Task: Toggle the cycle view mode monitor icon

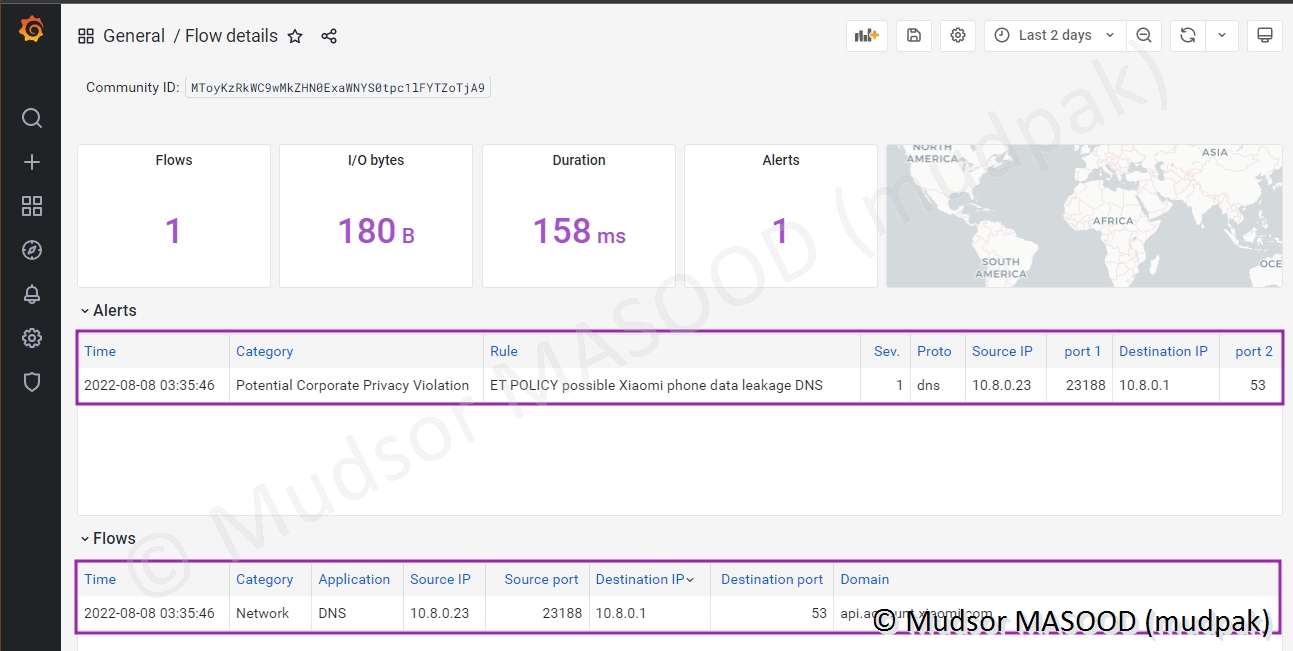Action: (x=1264, y=35)
